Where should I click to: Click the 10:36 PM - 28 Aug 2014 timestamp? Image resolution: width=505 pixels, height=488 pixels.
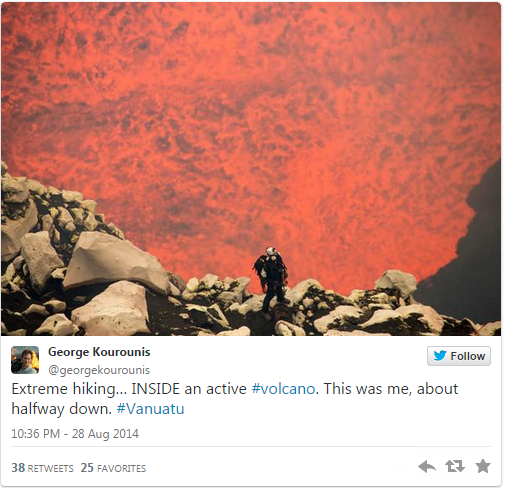pos(75,434)
